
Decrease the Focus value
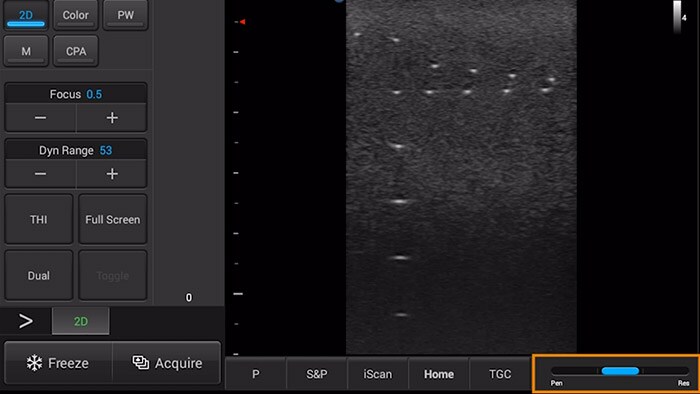point(40,118)
